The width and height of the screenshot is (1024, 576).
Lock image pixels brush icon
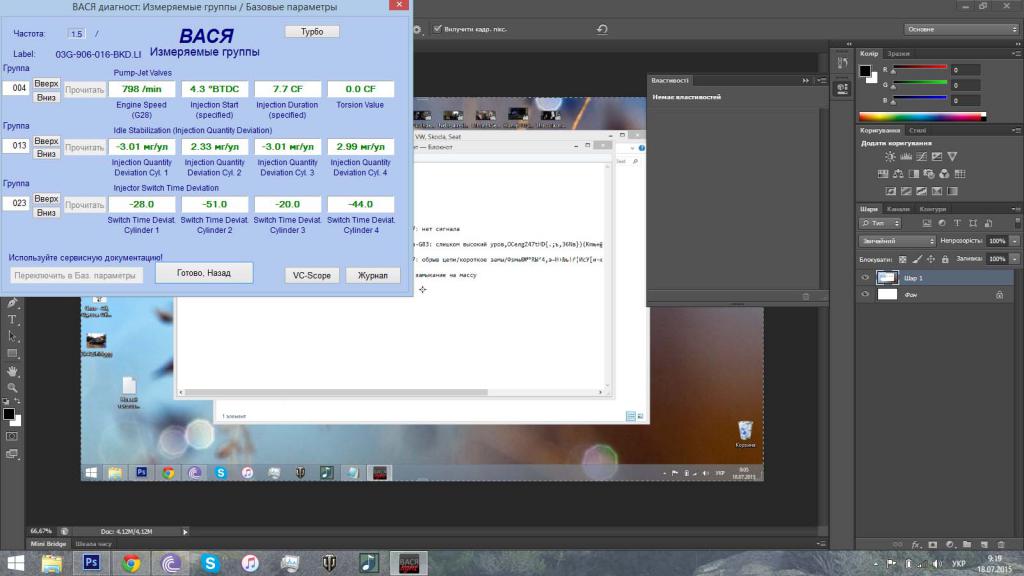click(x=917, y=259)
